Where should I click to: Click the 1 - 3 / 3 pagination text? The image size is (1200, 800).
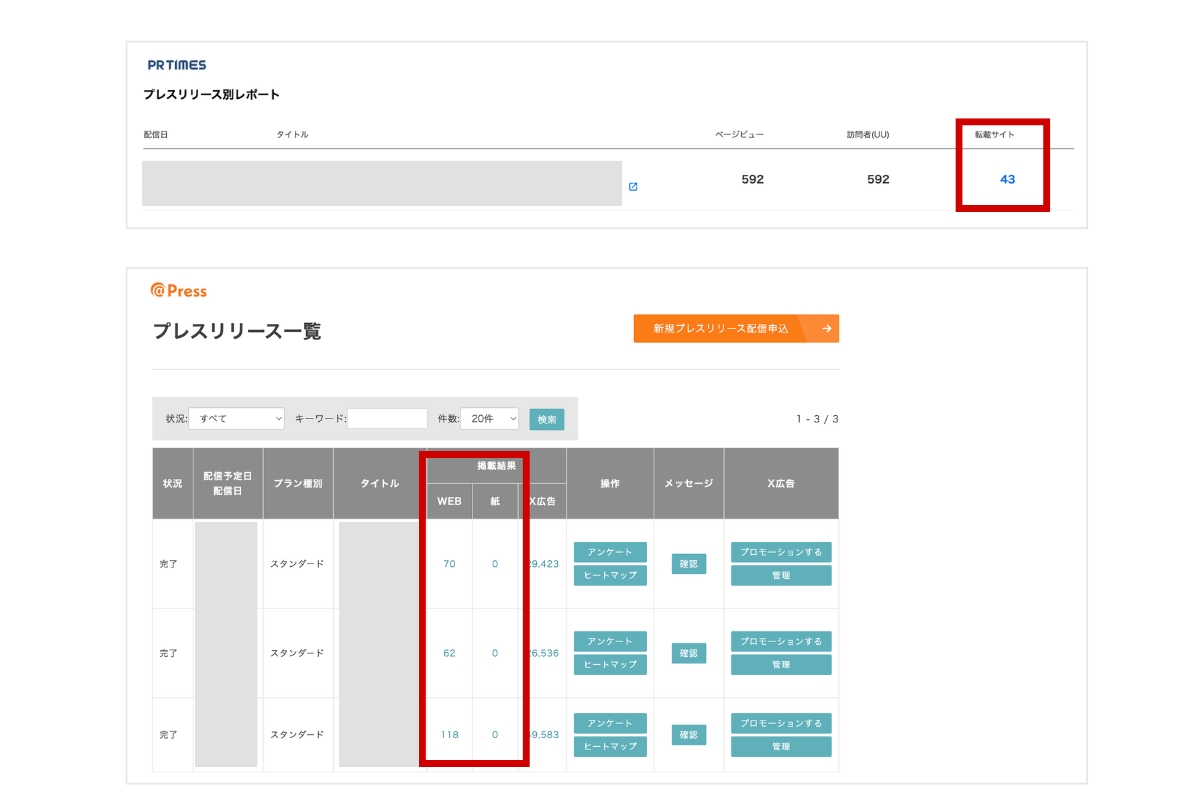[817, 419]
